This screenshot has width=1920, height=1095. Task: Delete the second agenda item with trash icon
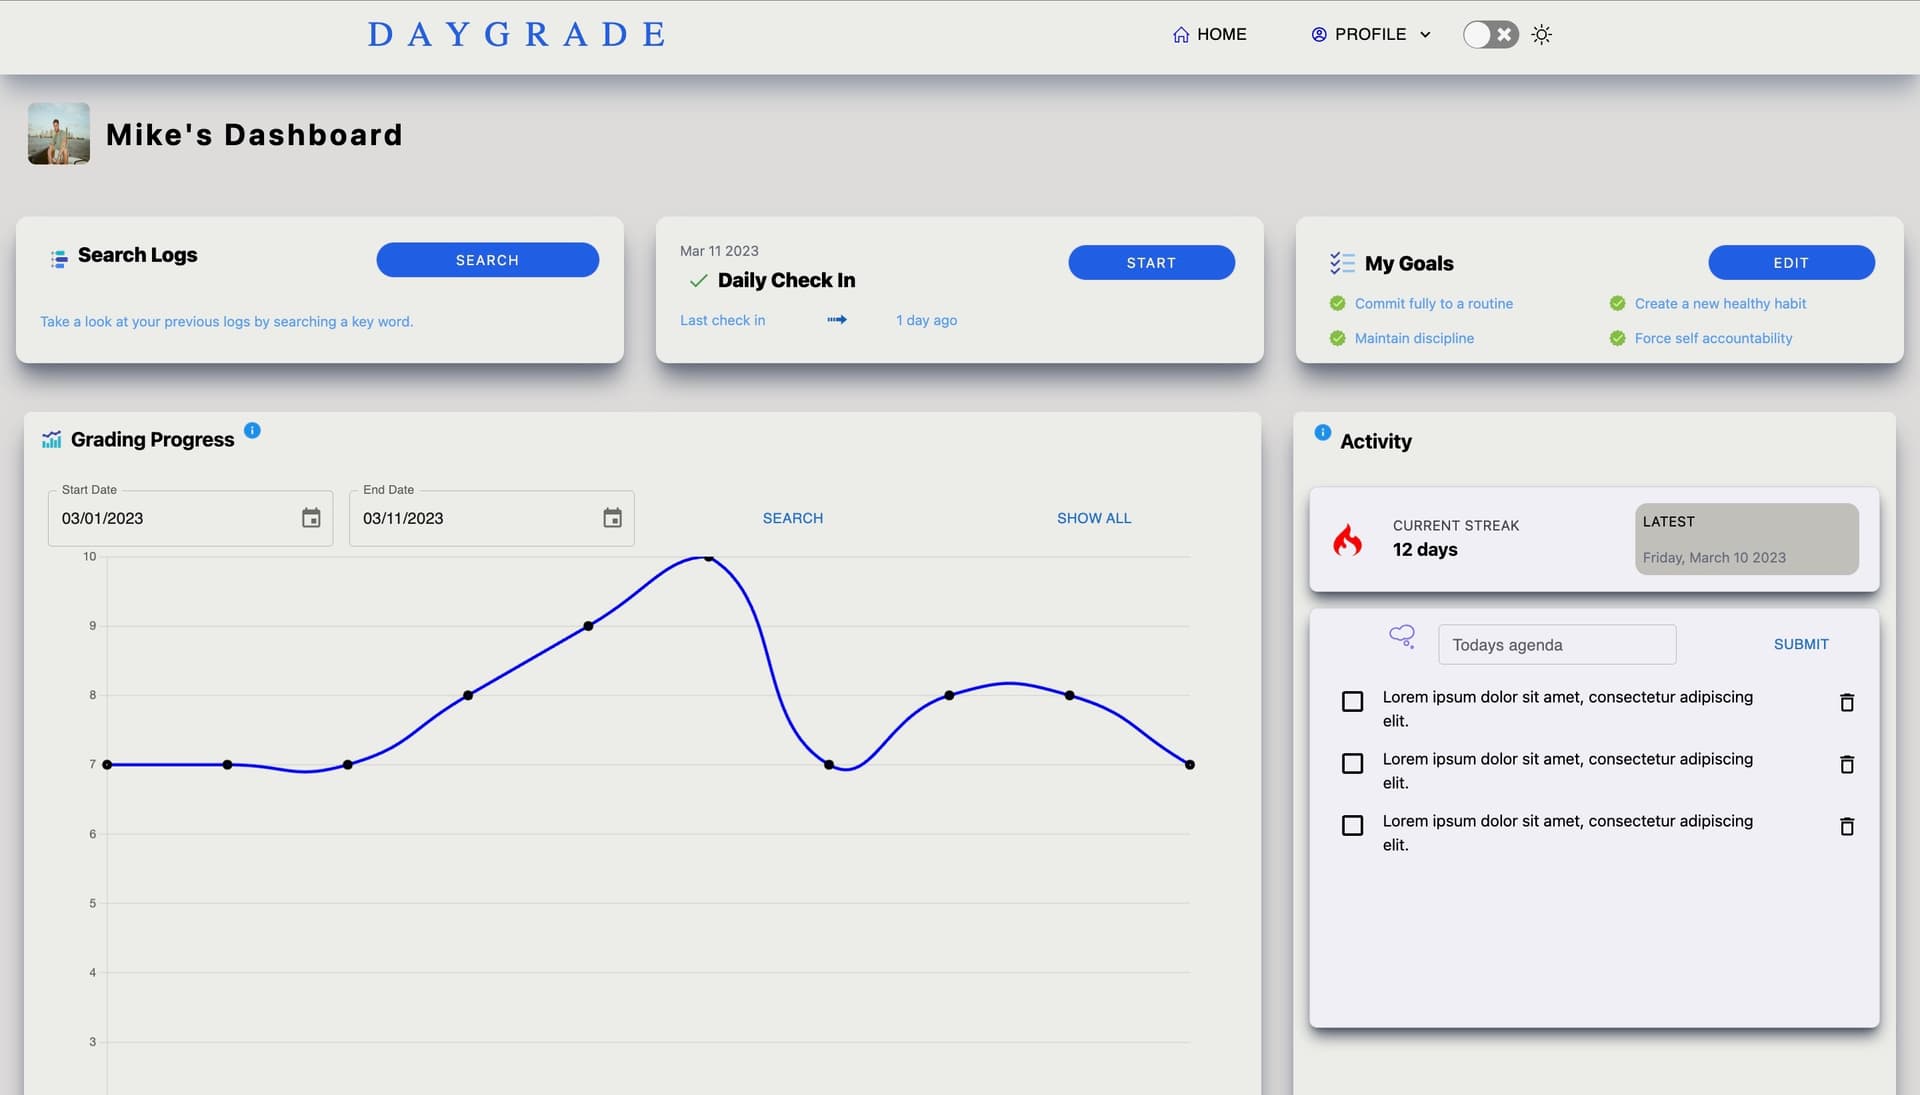point(1846,765)
